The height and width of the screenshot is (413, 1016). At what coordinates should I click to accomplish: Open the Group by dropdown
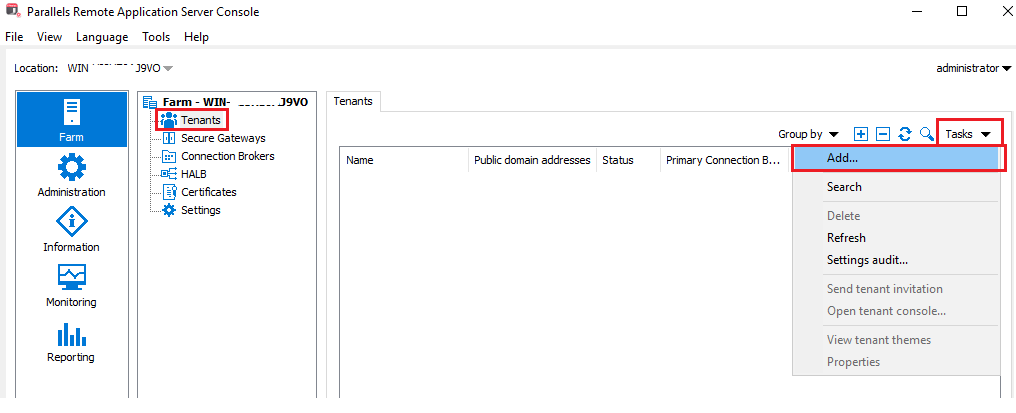808,134
